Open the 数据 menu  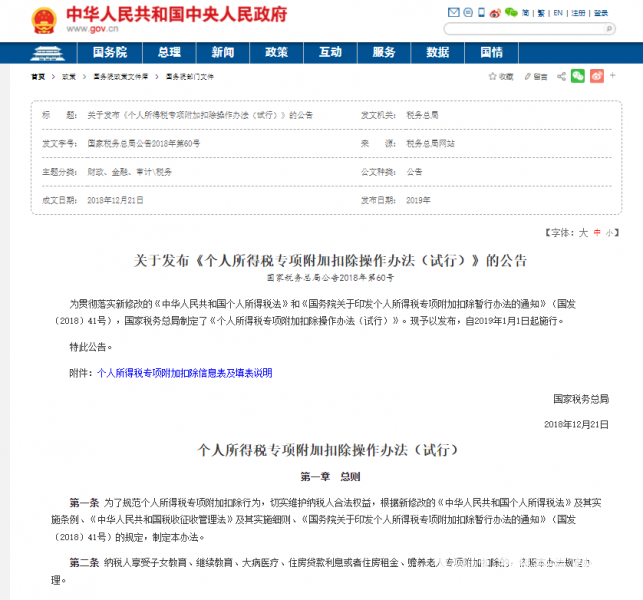[x=438, y=52]
